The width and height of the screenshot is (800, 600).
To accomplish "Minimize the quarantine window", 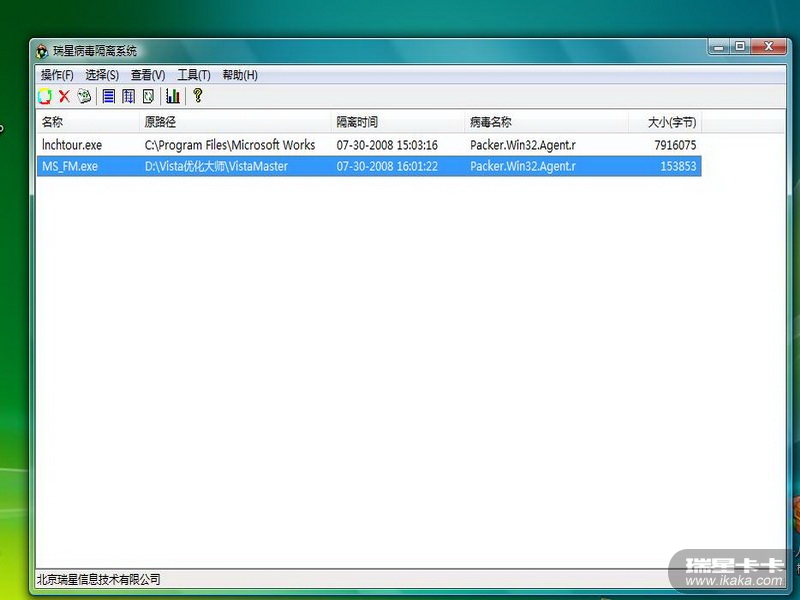I will point(719,47).
